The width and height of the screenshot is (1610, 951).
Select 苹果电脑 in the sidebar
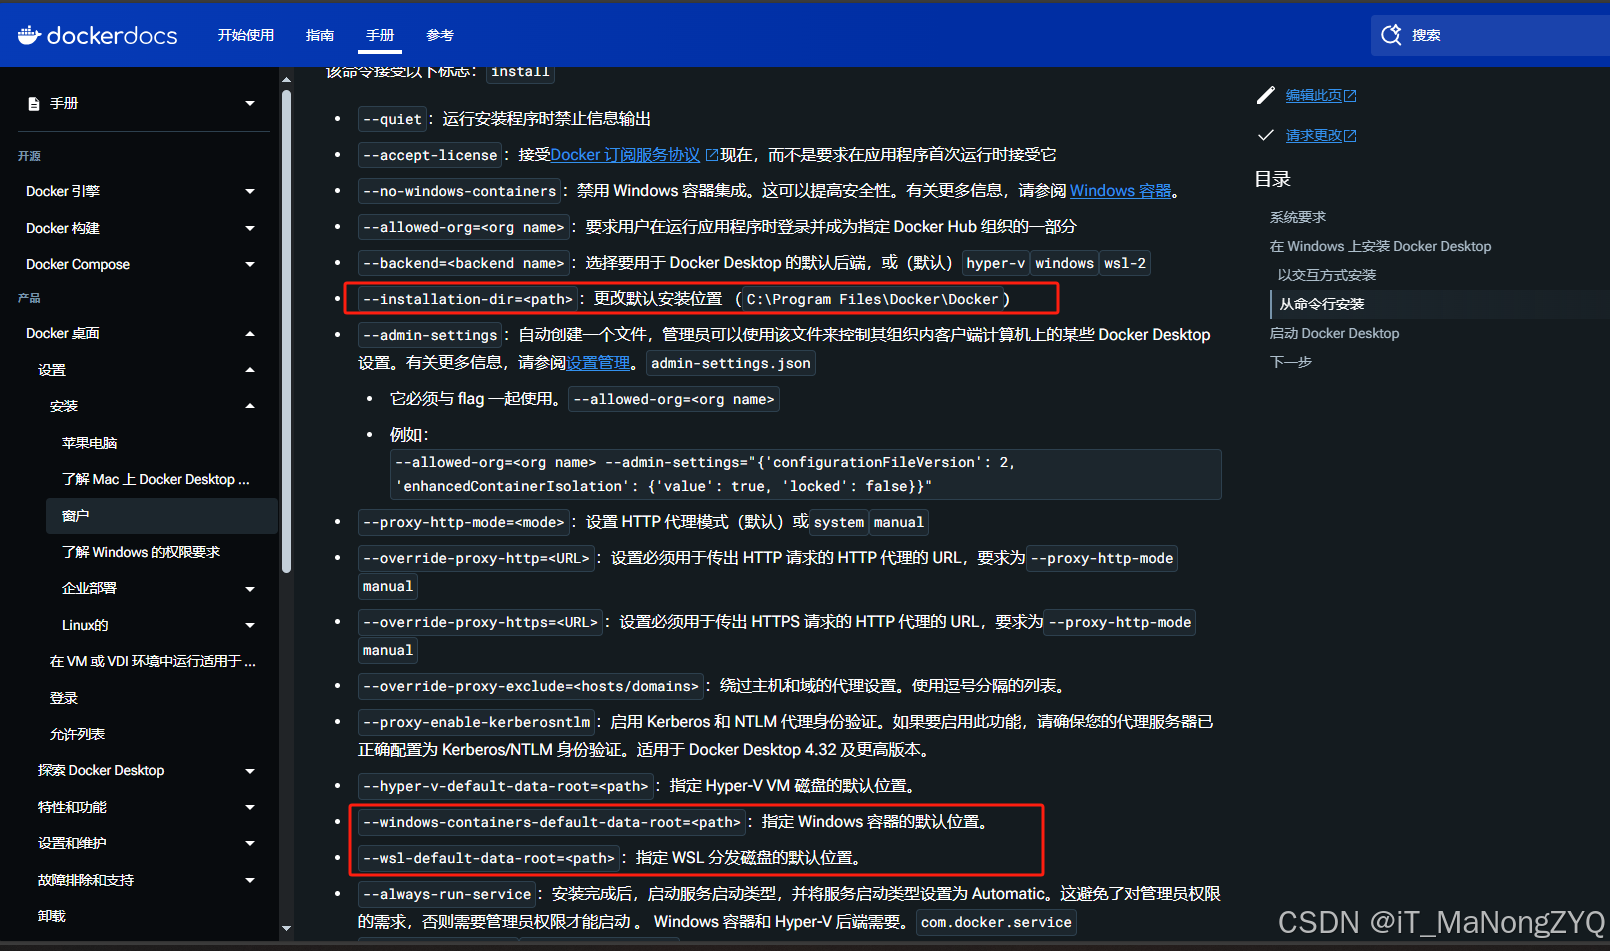(89, 442)
